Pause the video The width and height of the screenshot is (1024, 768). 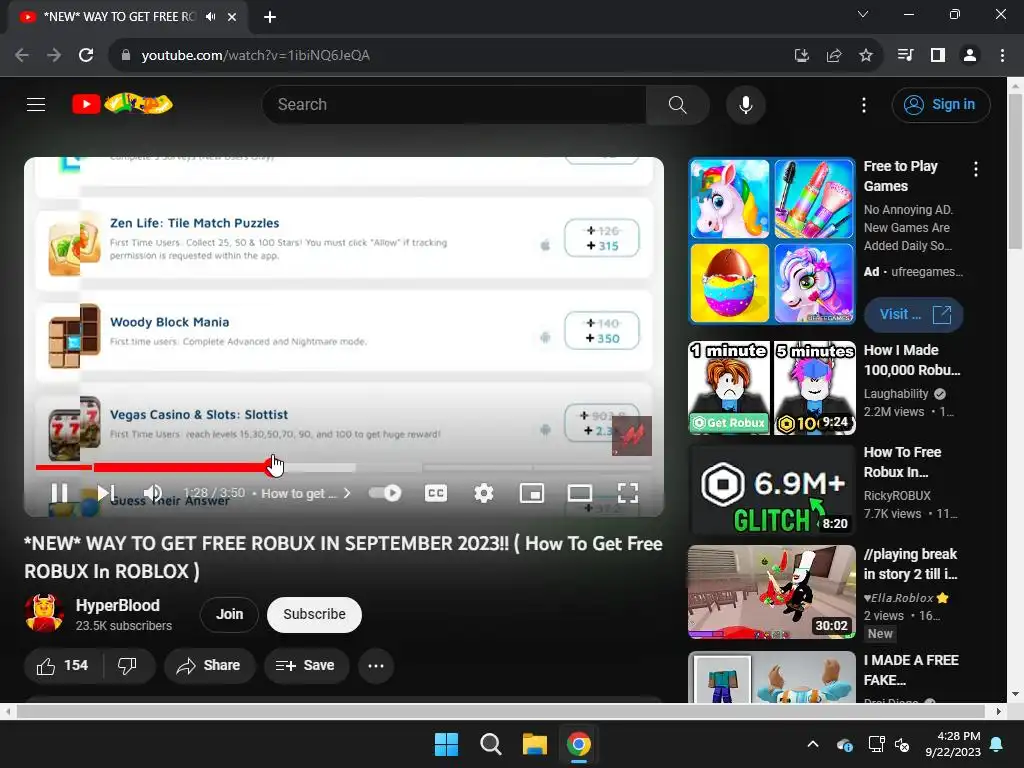click(x=59, y=493)
